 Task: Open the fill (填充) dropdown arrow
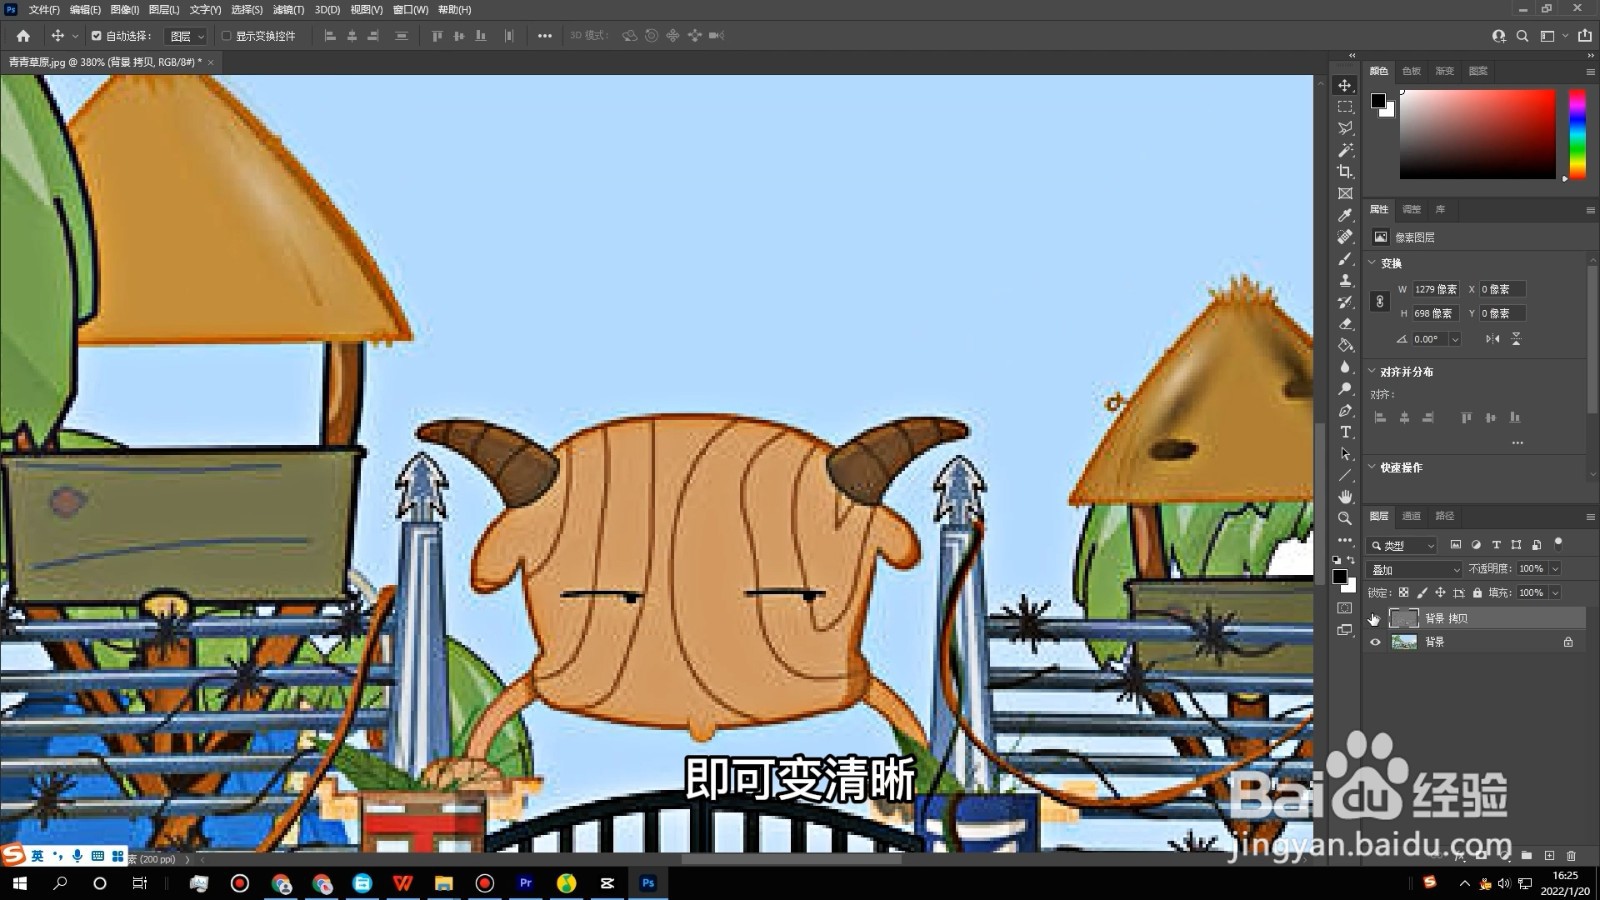point(1555,593)
